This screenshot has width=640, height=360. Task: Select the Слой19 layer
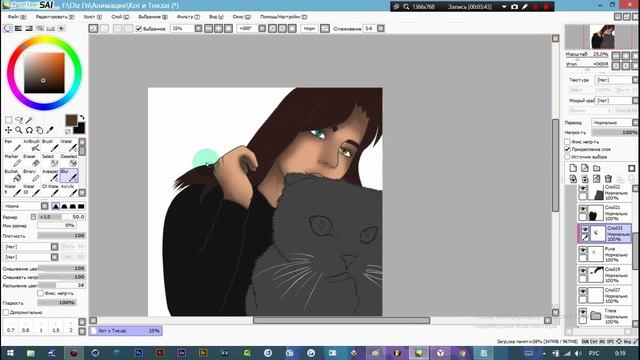pyautogui.click(x=605, y=275)
